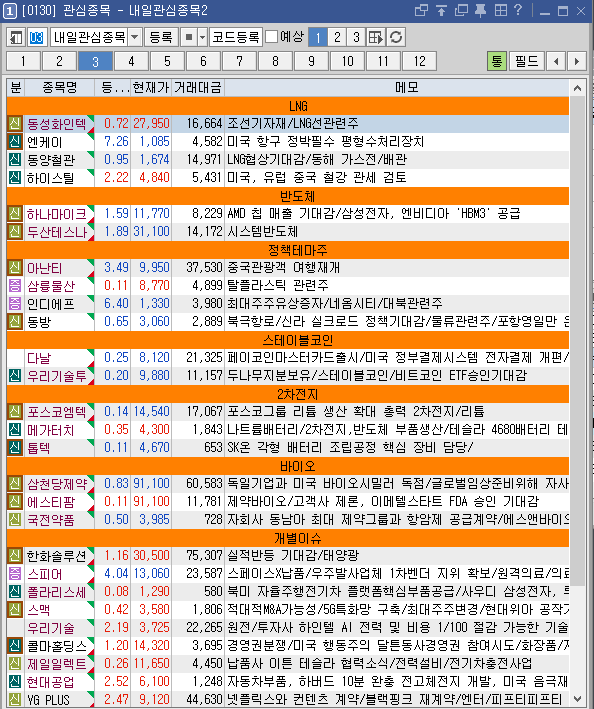This screenshot has height=709, width=594.
Task: Open the dropdown arrow beside the square button
Action: (203, 37)
